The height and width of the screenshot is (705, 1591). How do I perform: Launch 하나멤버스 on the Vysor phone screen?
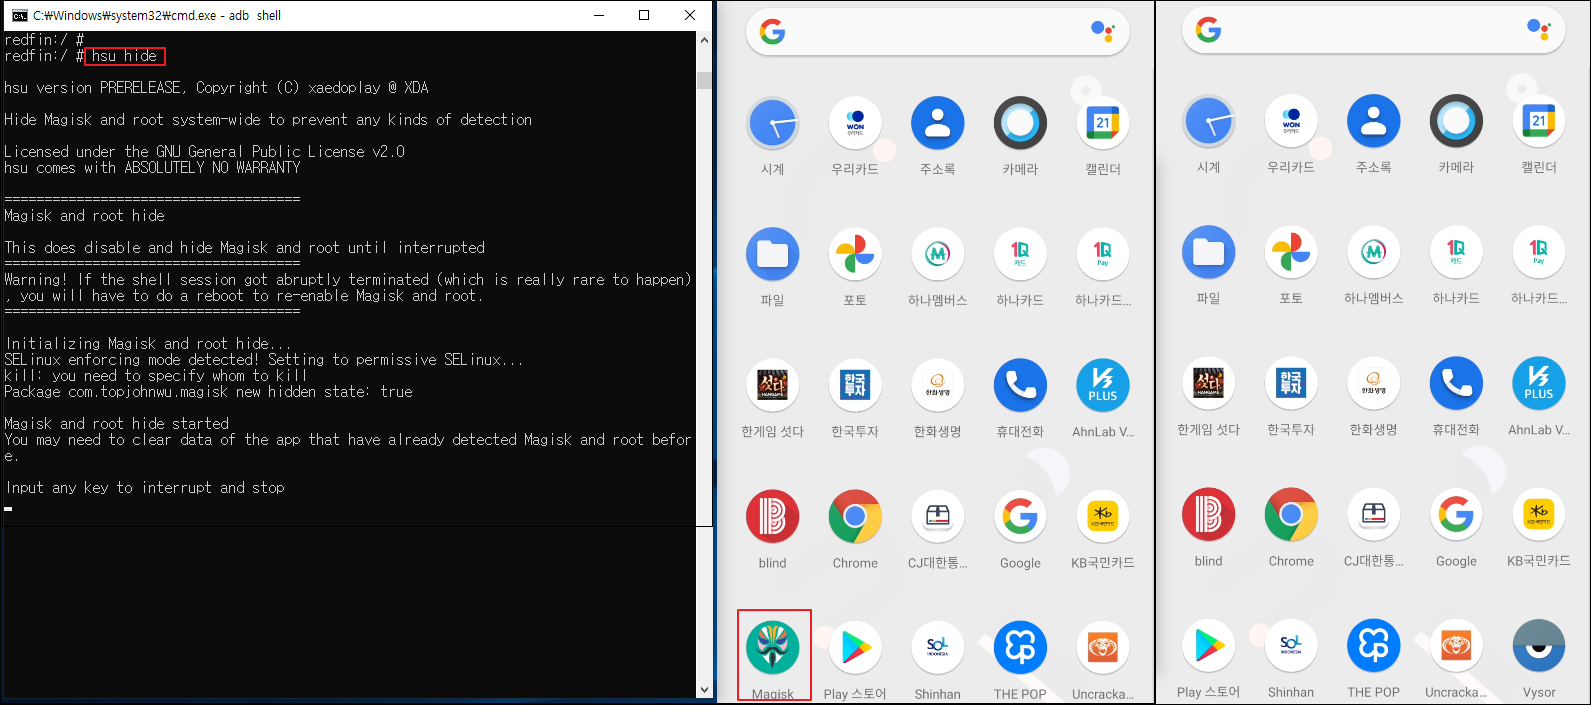[x=1374, y=252]
